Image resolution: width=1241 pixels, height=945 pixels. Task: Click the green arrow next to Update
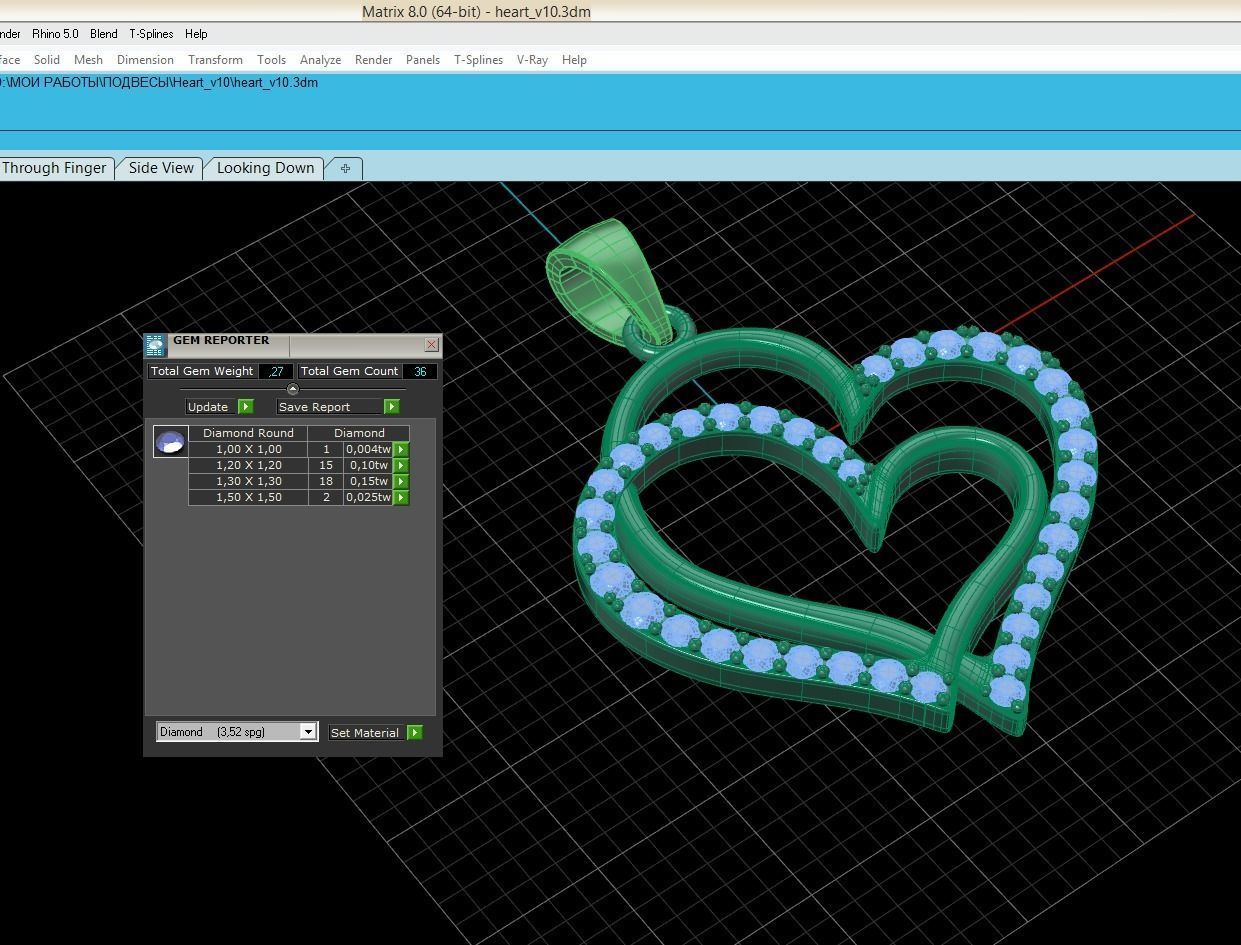point(246,407)
